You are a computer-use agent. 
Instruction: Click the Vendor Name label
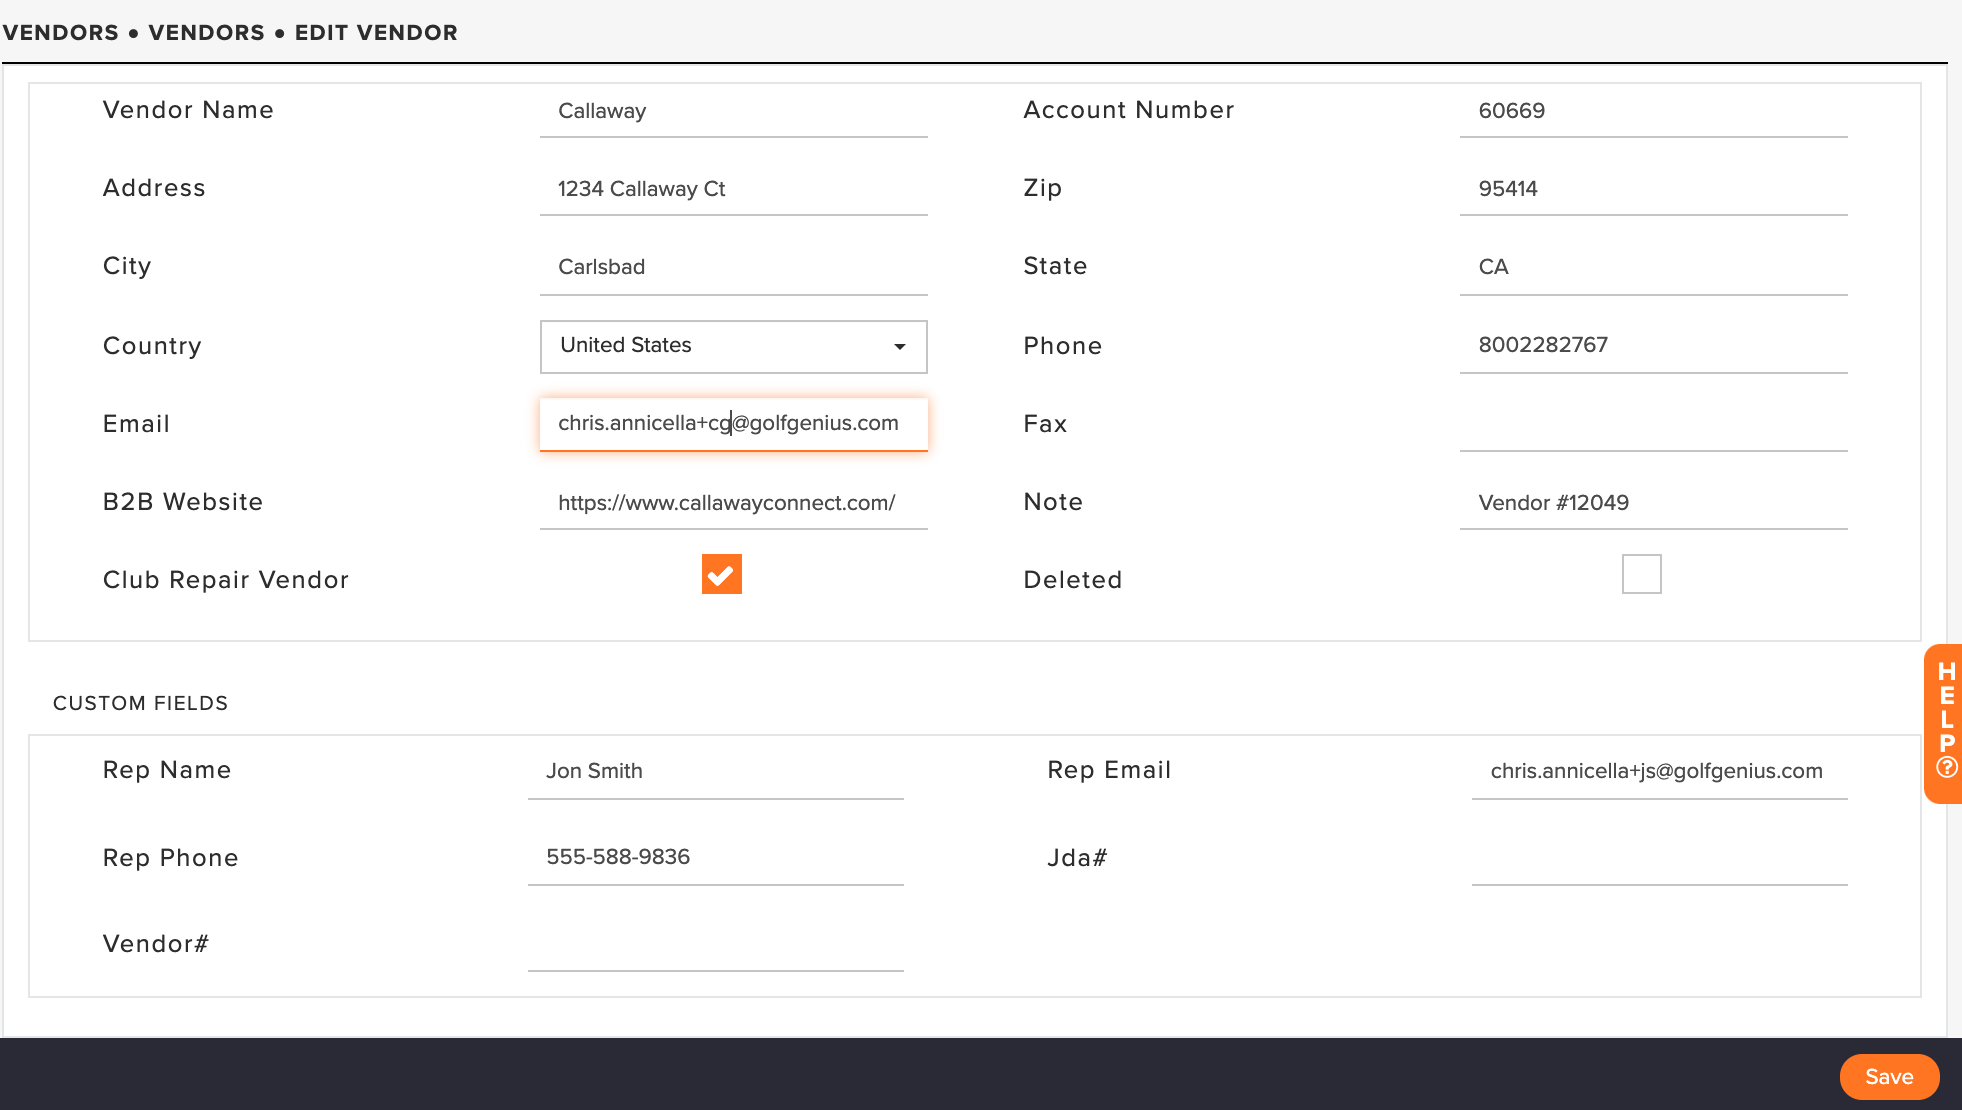point(188,110)
